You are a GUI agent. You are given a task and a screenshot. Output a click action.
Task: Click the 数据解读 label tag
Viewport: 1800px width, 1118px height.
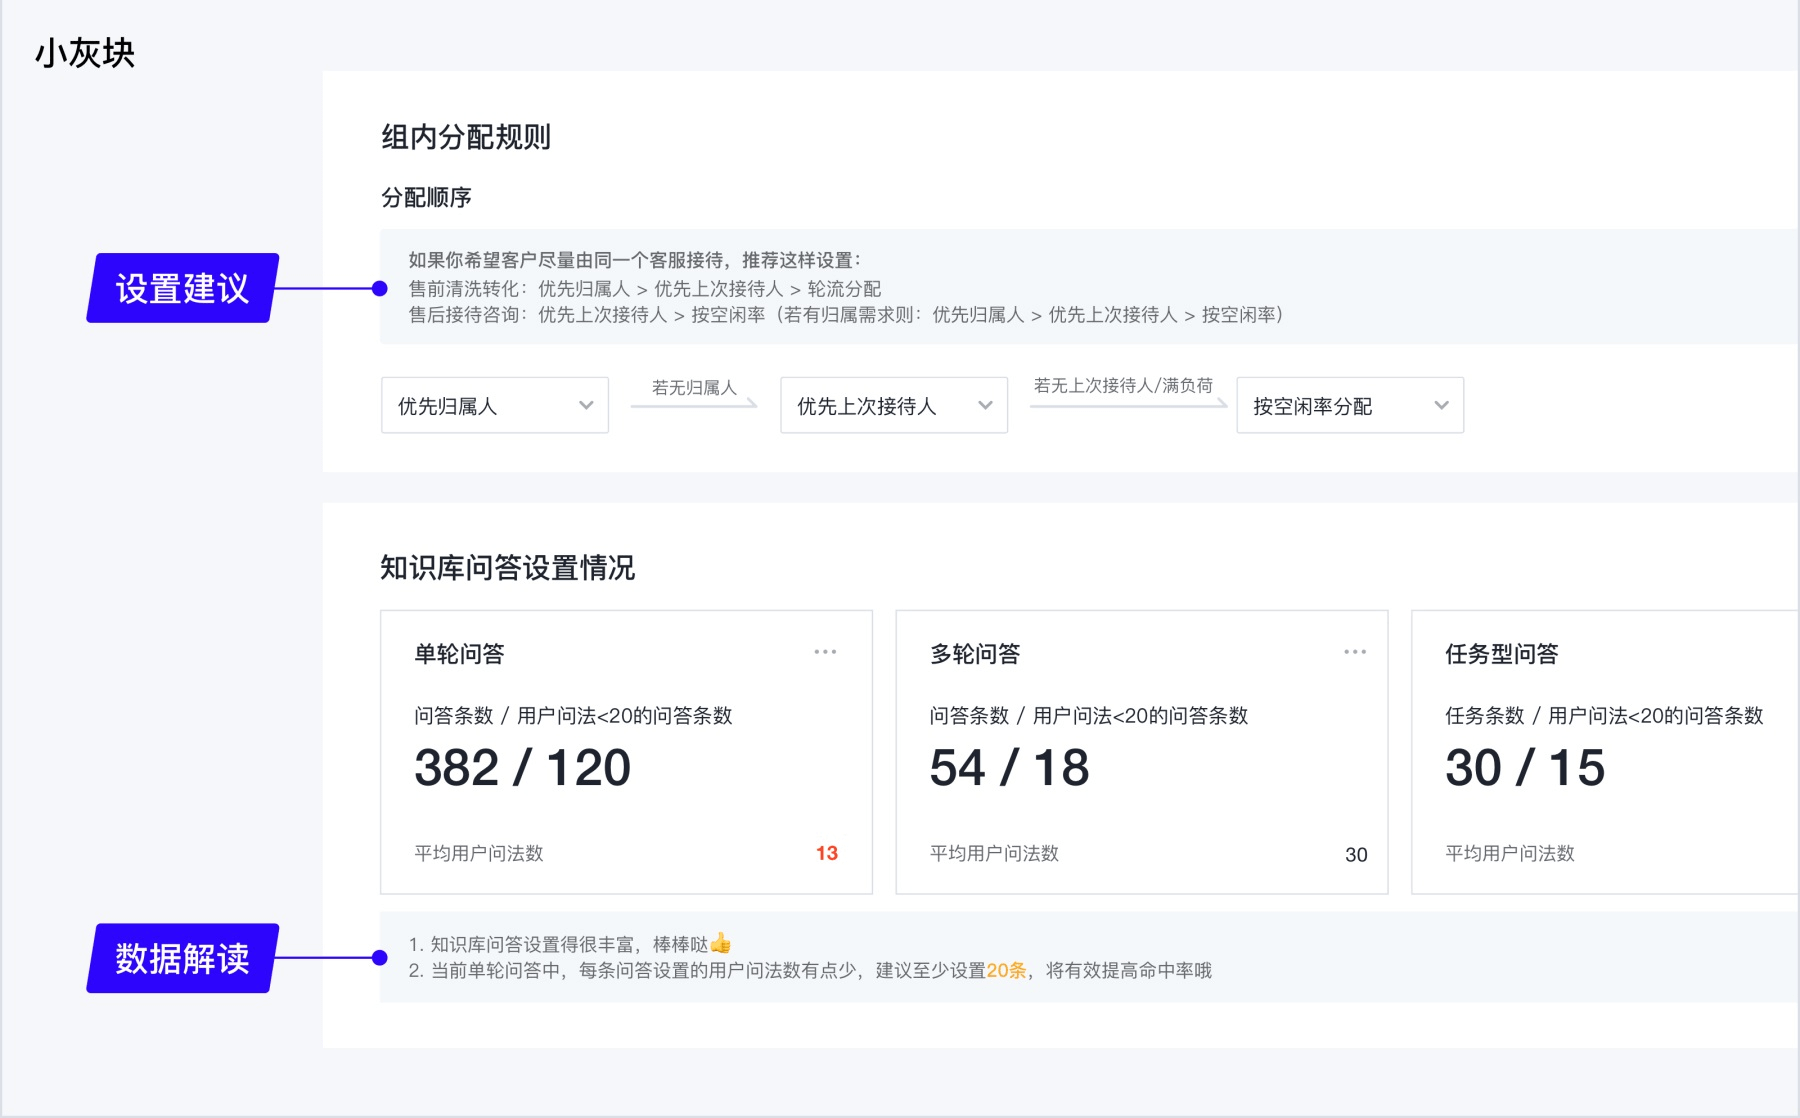tap(183, 958)
